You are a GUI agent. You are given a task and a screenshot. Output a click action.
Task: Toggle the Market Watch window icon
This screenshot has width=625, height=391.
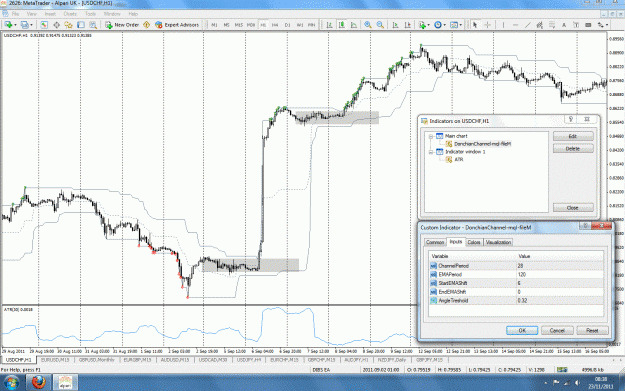pos(44,25)
